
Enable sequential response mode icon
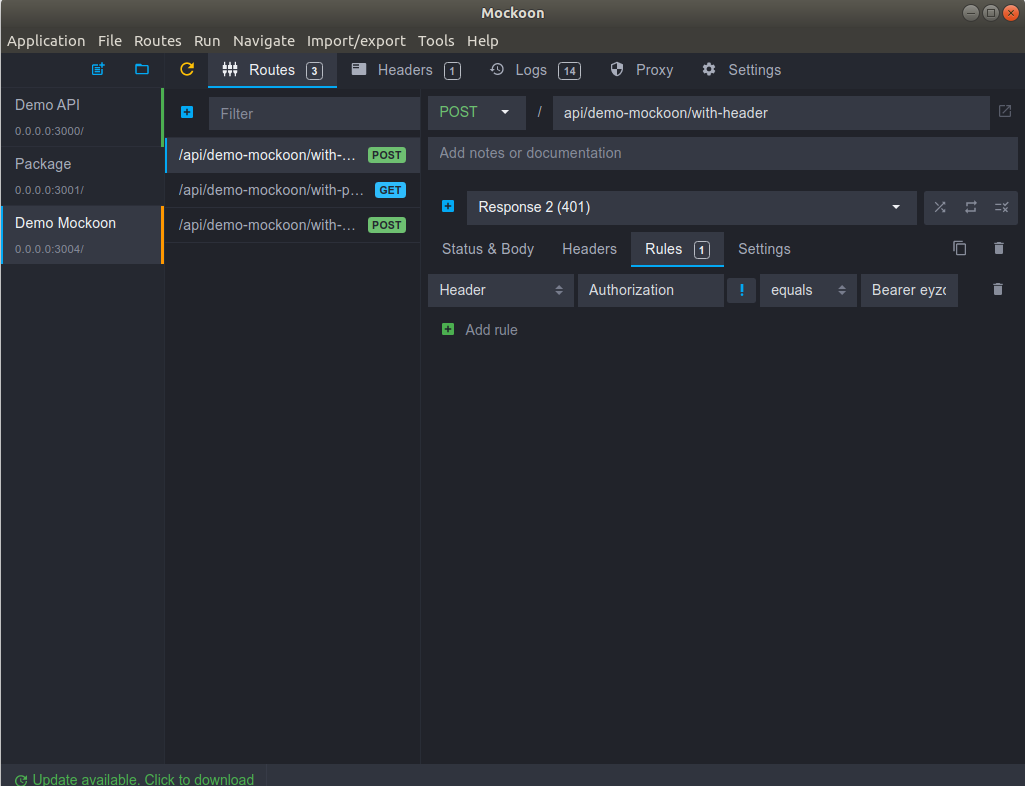(x=971, y=207)
